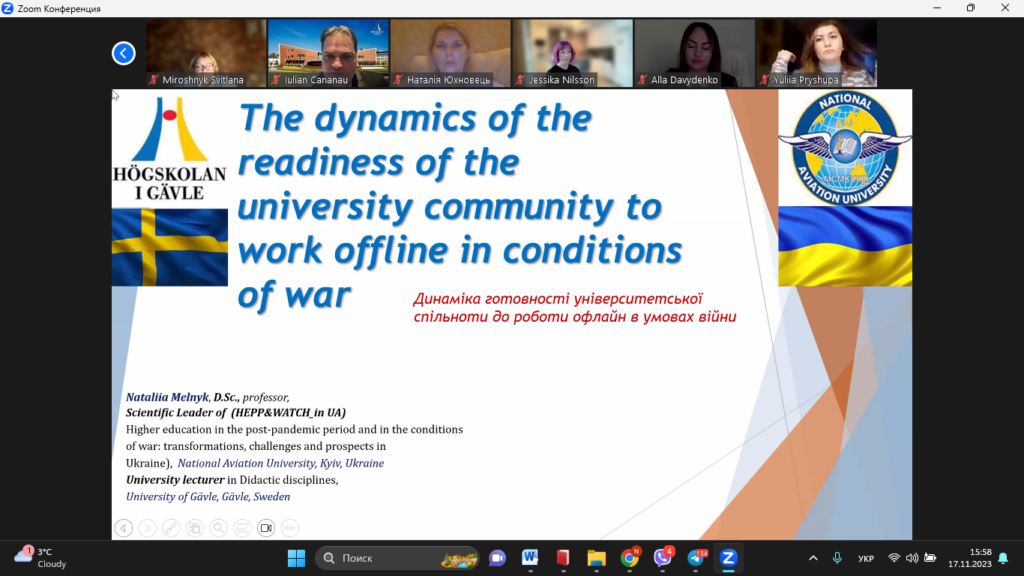Open Microsoft Word from the taskbar

[529, 558]
